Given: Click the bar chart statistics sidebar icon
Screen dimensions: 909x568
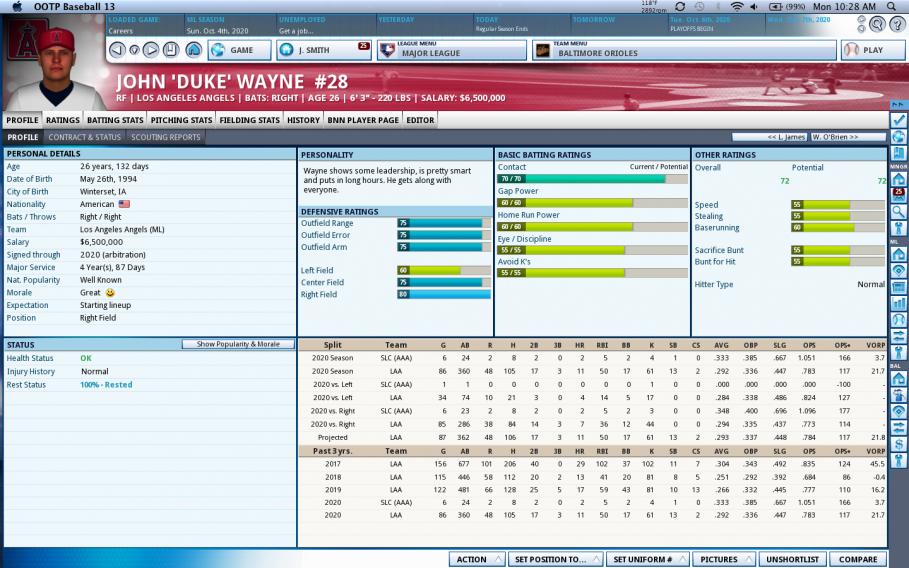Looking at the screenshot, I should 898,303.
